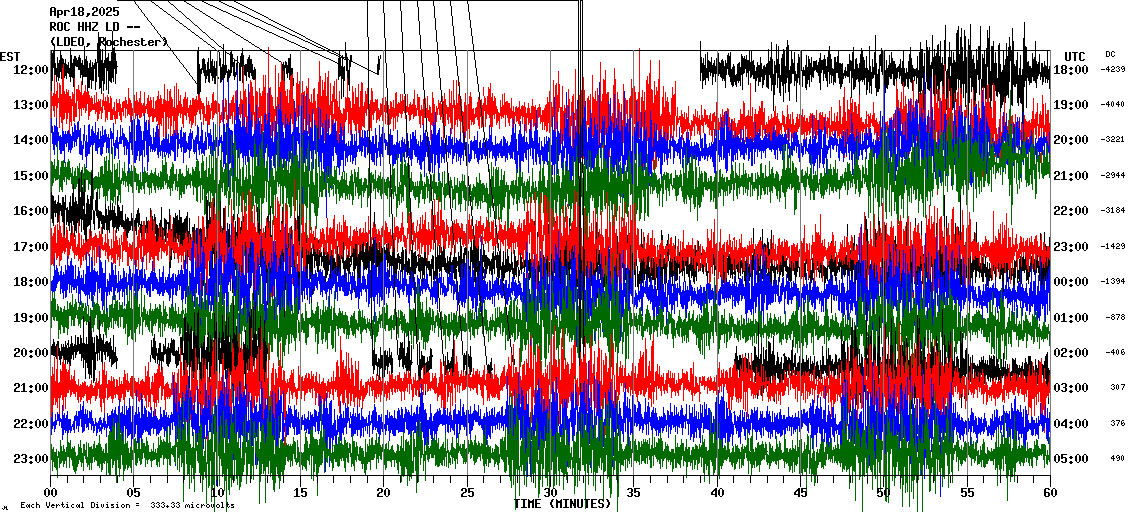Viewport: 1130px width, 519px height.
Task: Click the EST axis header
Action: [x=10, y=56]
